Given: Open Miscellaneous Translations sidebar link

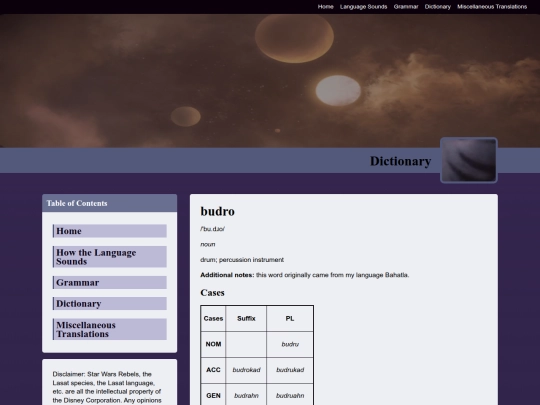Looking at the screenshot, I should coord(110,330).
